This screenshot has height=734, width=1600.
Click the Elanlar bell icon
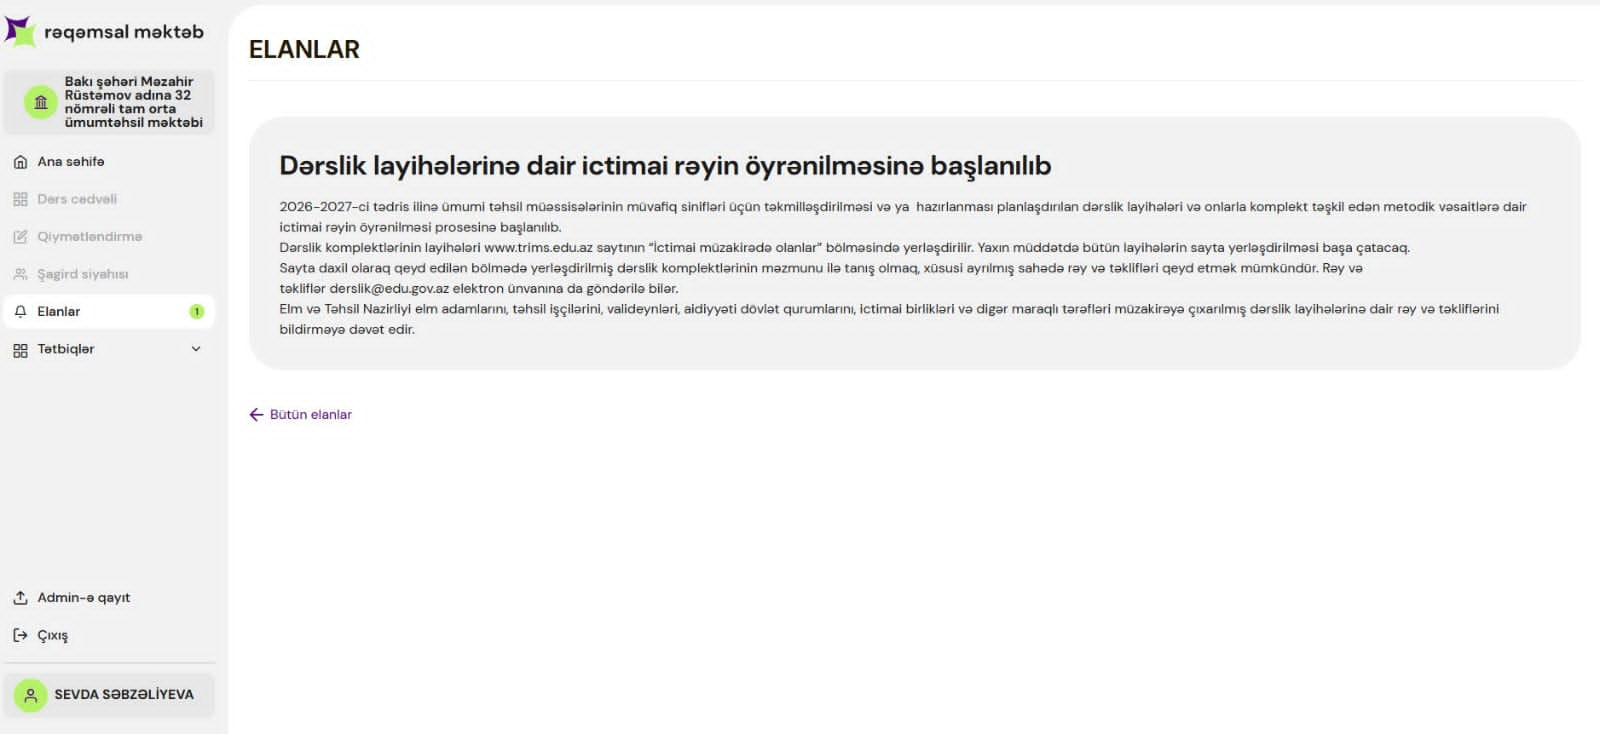(20, 312)
